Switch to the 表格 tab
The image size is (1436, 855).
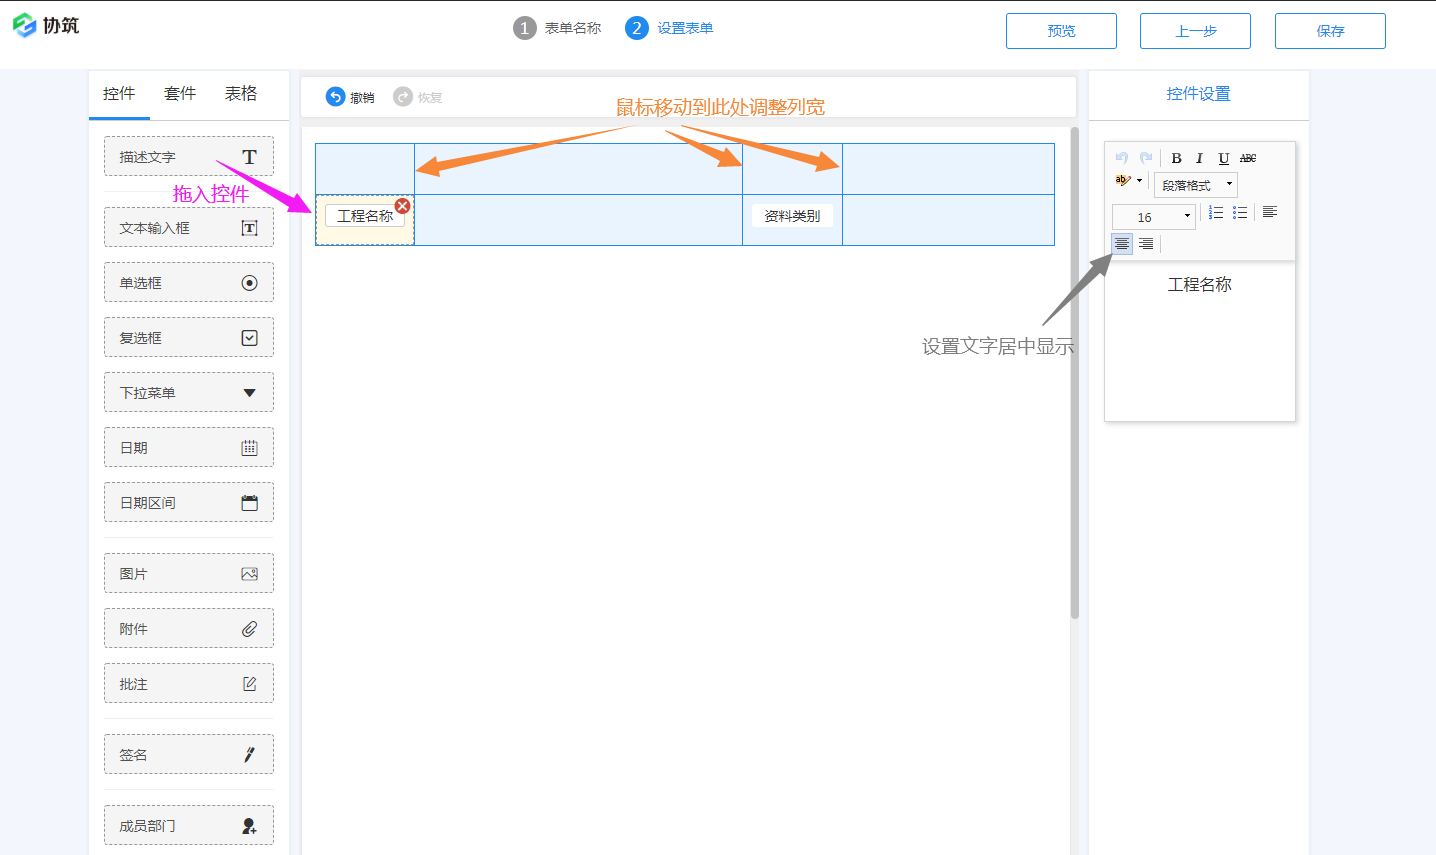241,94
